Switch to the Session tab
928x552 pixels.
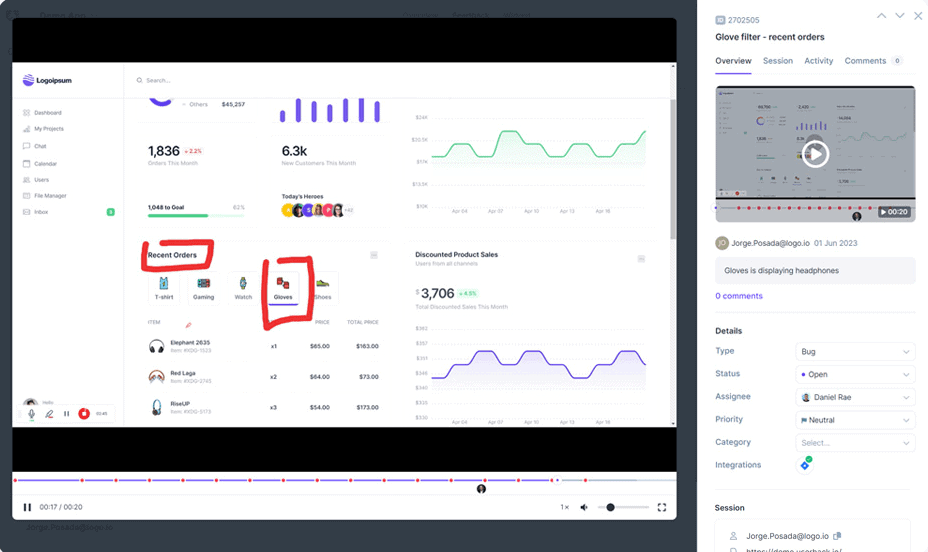click(x=777, y=61)
